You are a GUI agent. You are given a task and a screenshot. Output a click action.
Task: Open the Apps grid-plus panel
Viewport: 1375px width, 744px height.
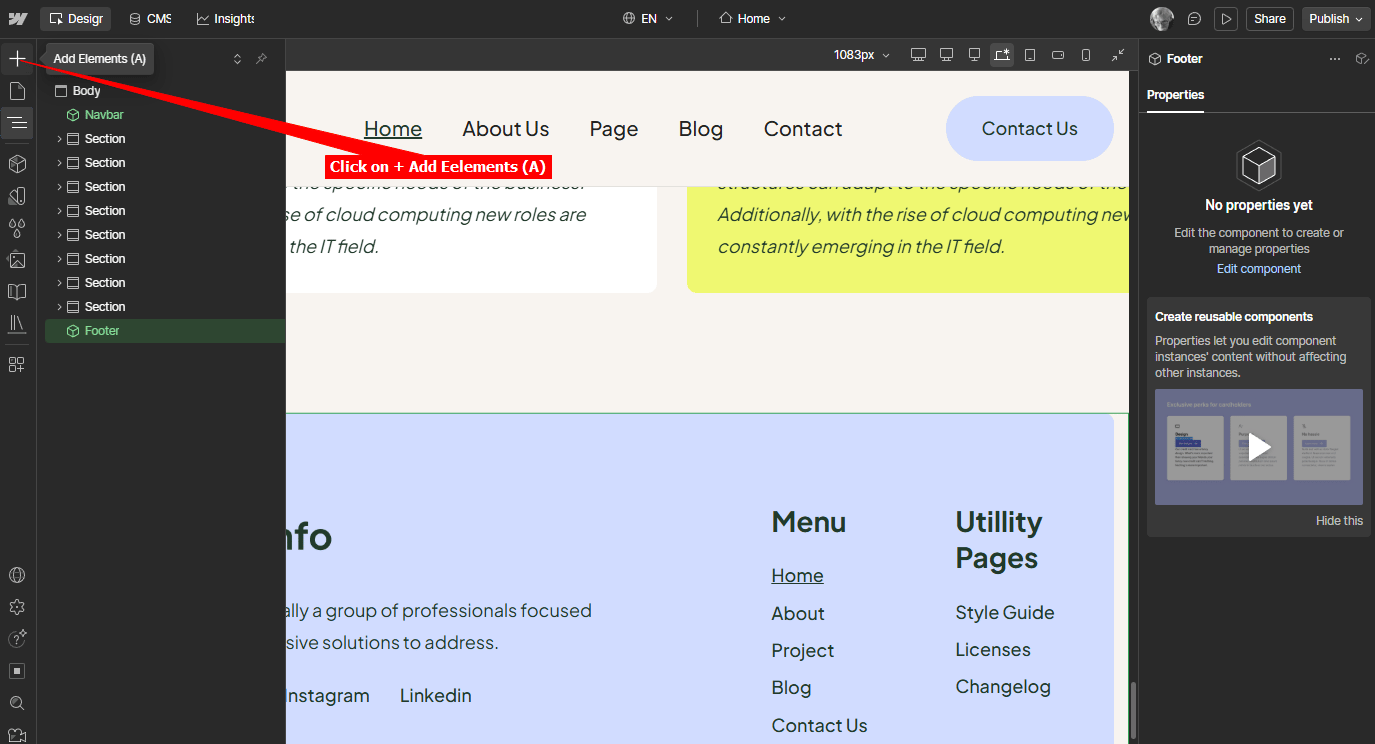17,365
